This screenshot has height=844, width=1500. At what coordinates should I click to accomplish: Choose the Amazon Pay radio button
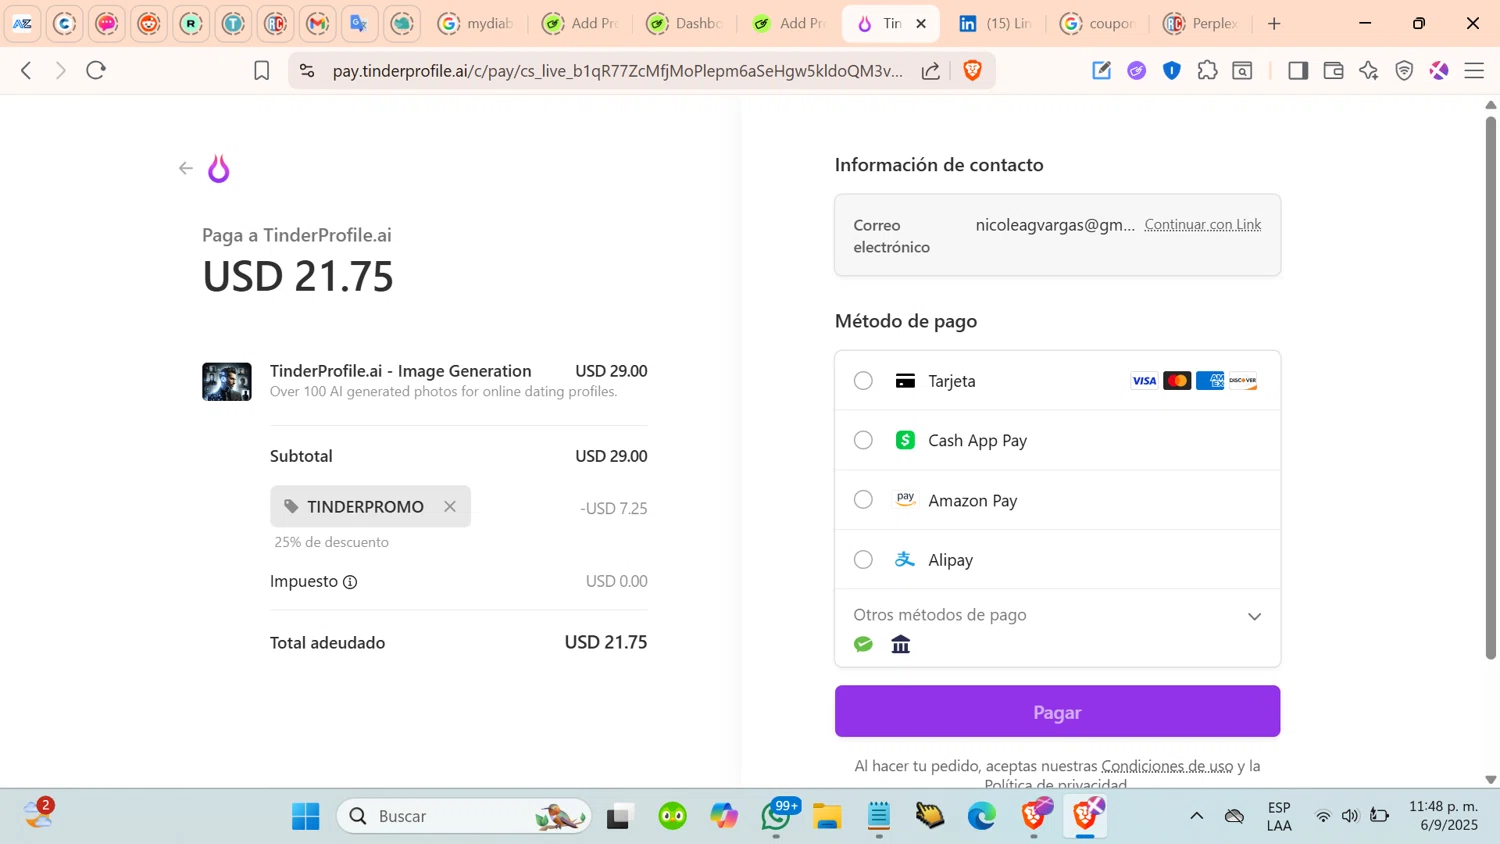863,500
